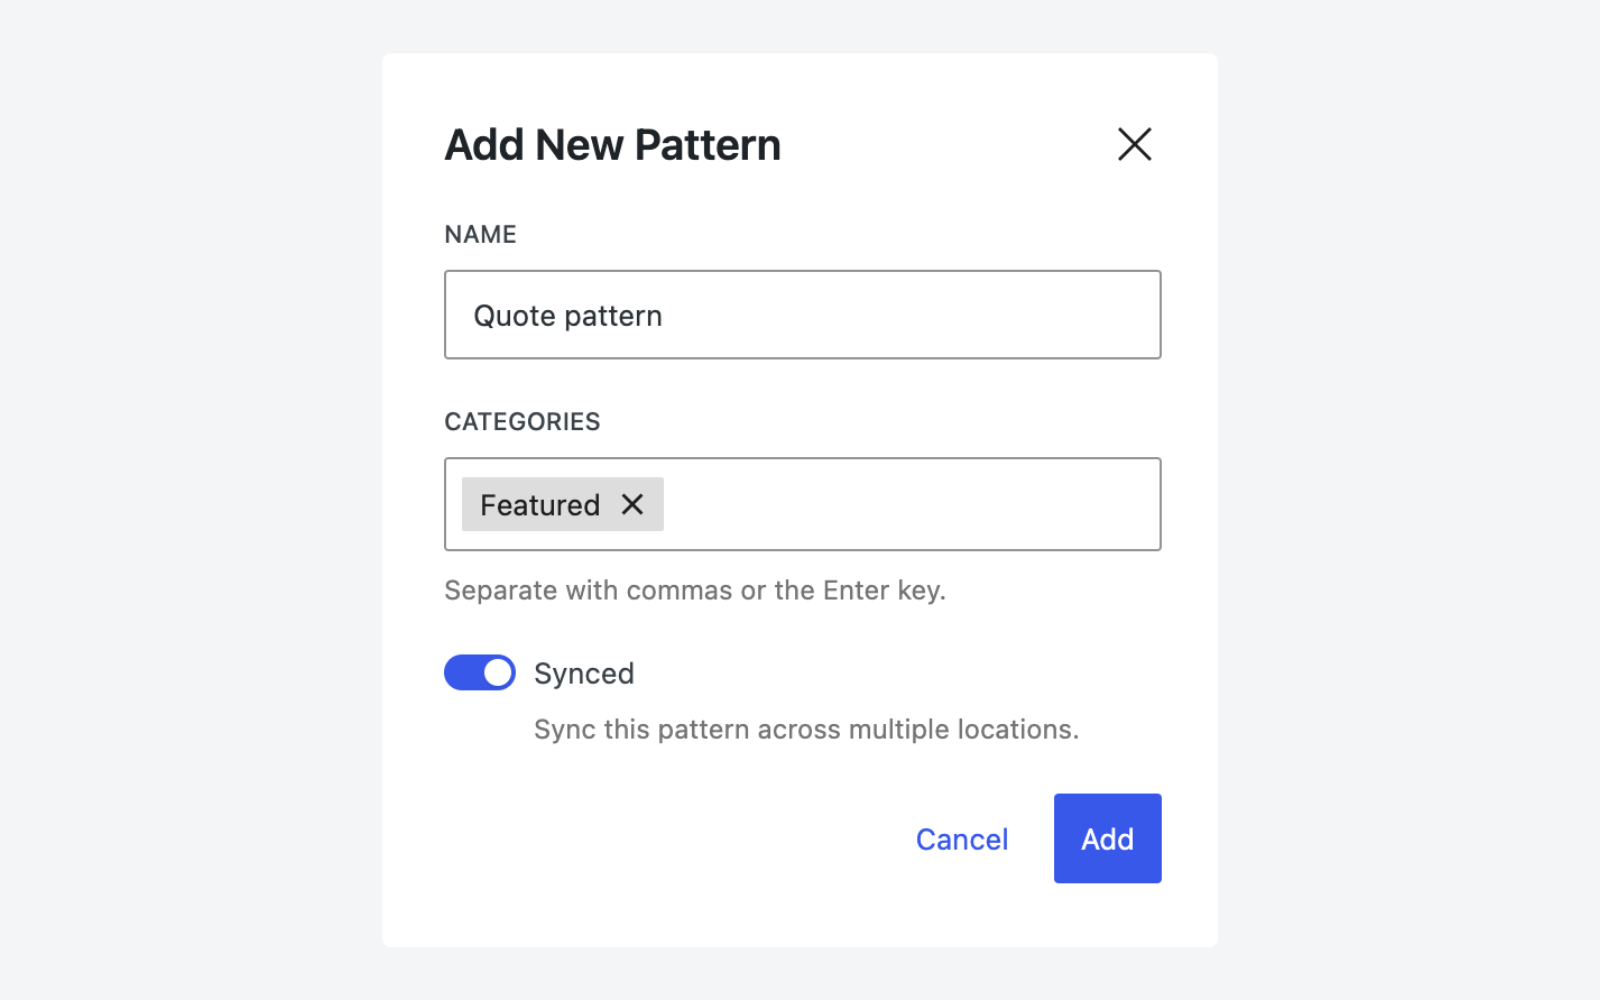
Task: Click the 'Add New Pattern' dialog heading
Action: (612, 145)
